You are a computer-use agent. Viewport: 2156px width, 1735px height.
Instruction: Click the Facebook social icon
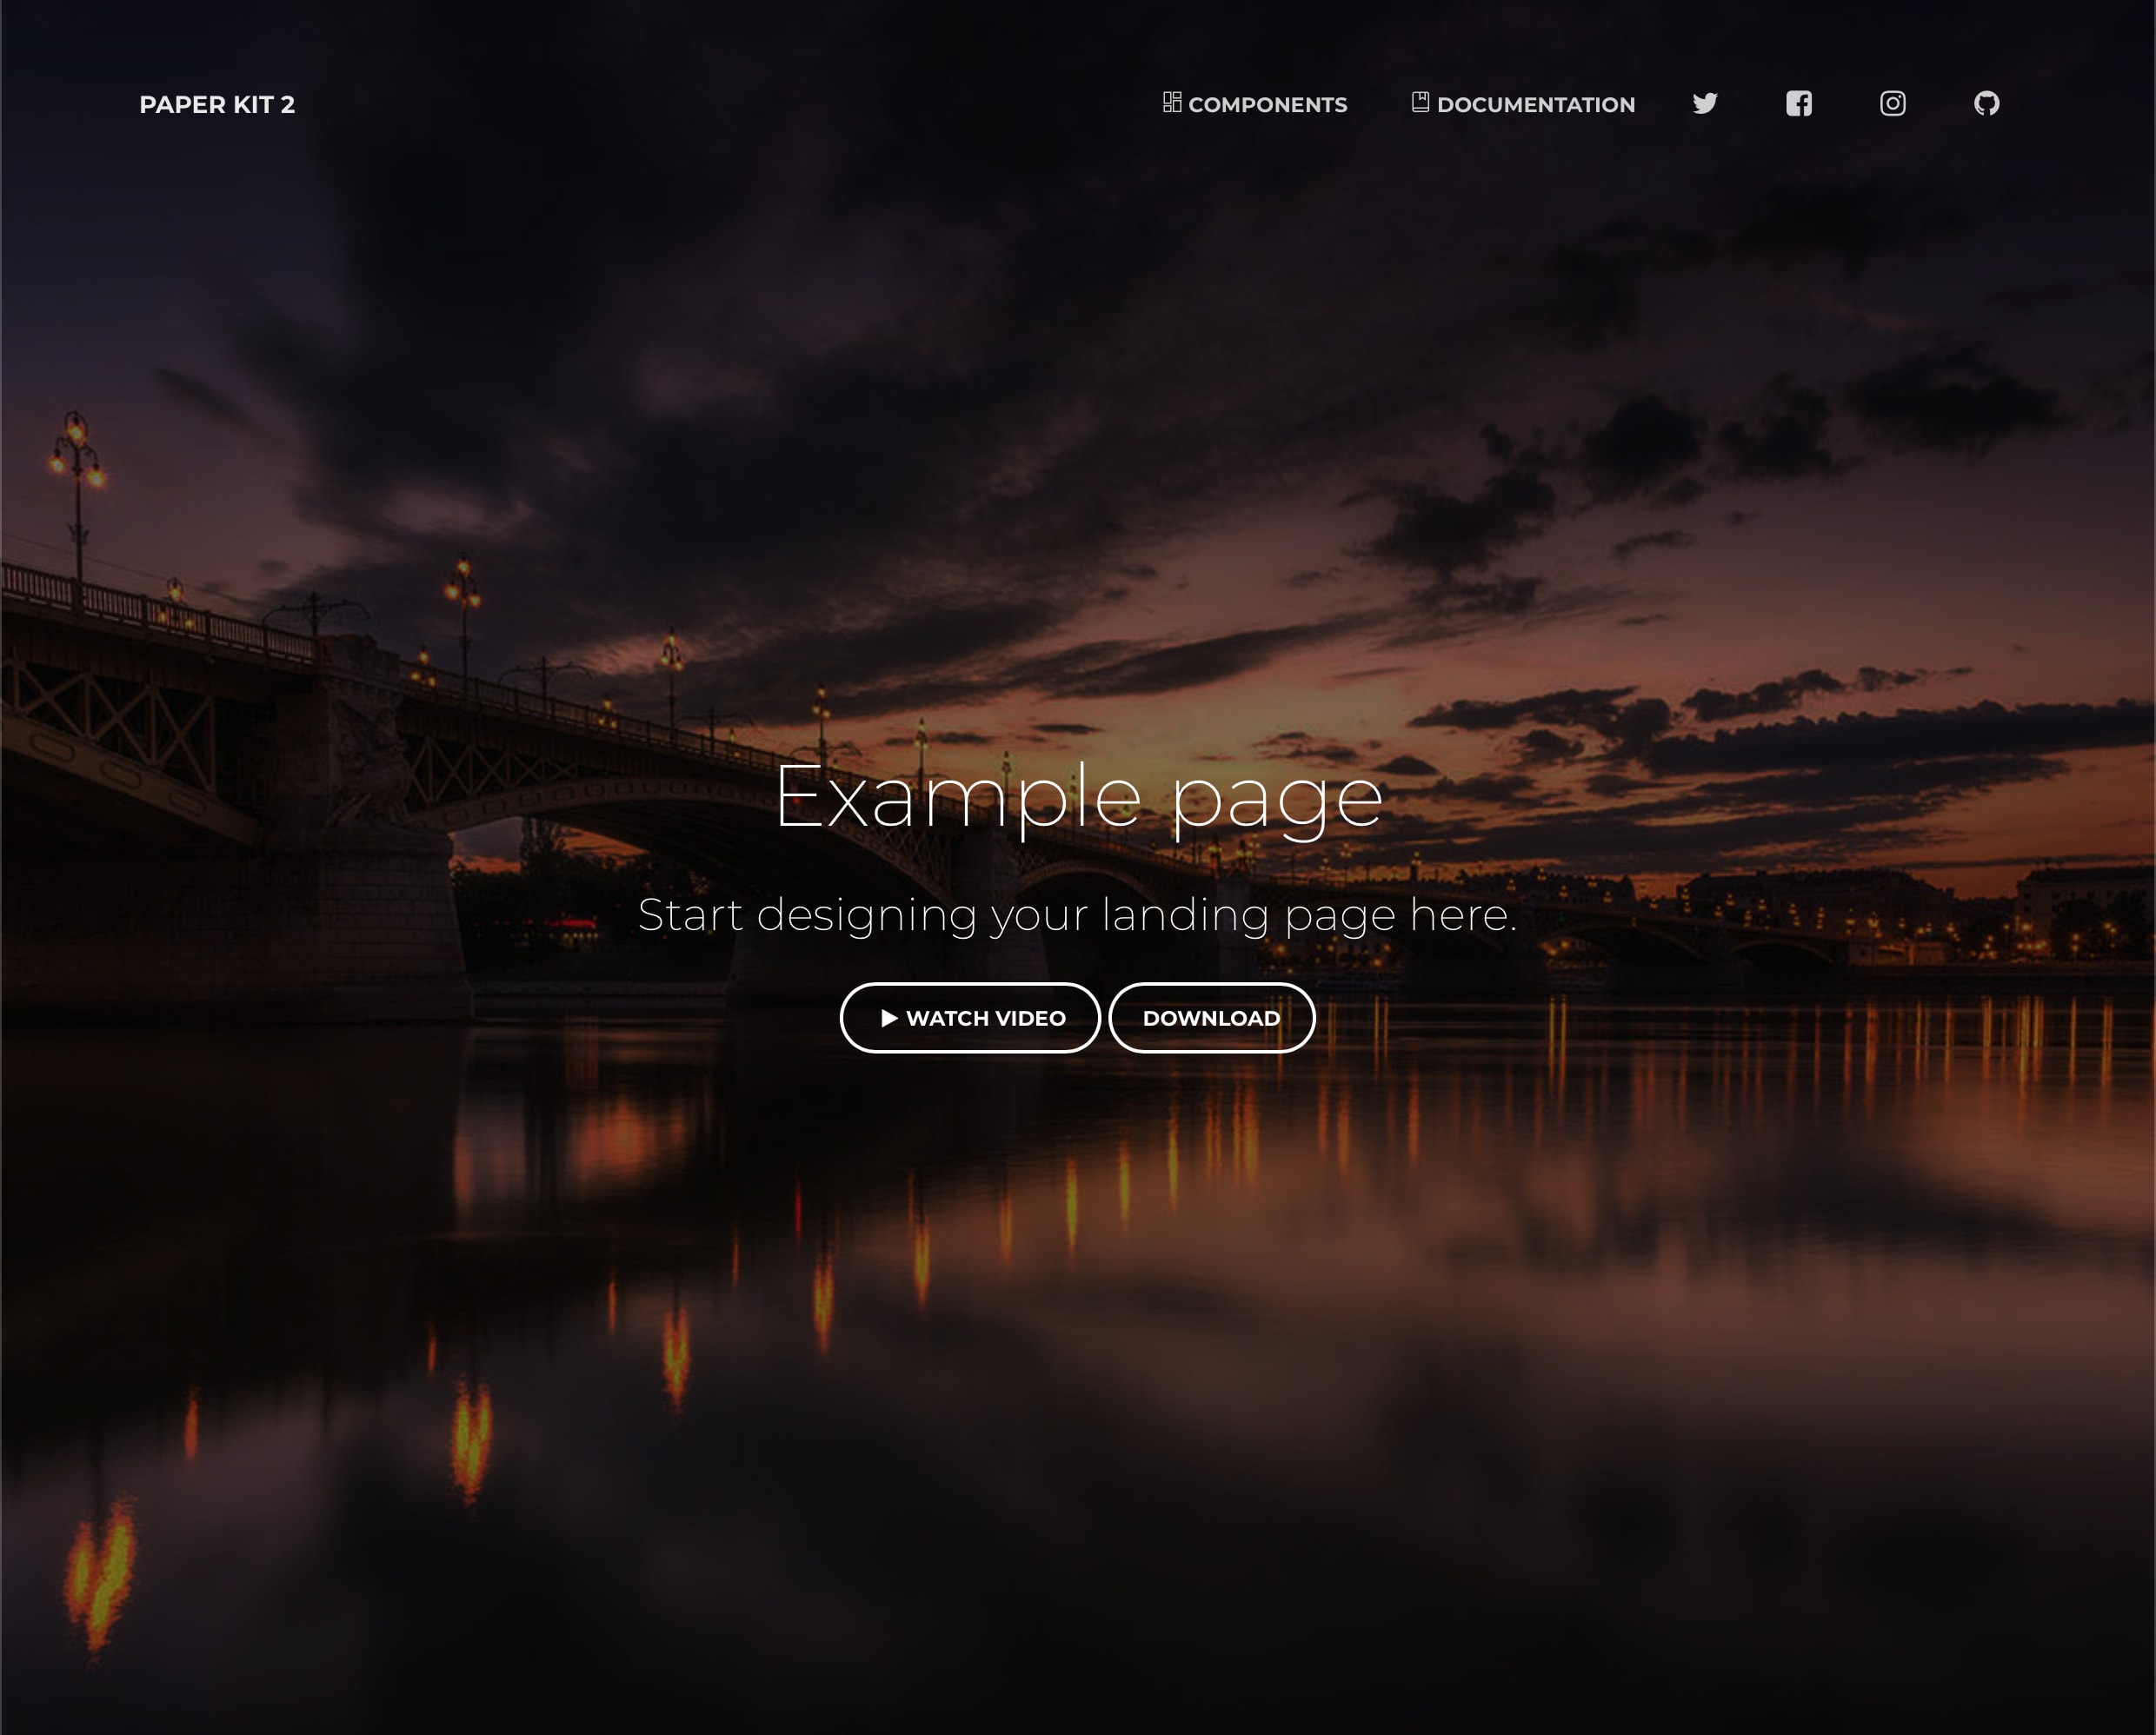[x=1799, y=103]
